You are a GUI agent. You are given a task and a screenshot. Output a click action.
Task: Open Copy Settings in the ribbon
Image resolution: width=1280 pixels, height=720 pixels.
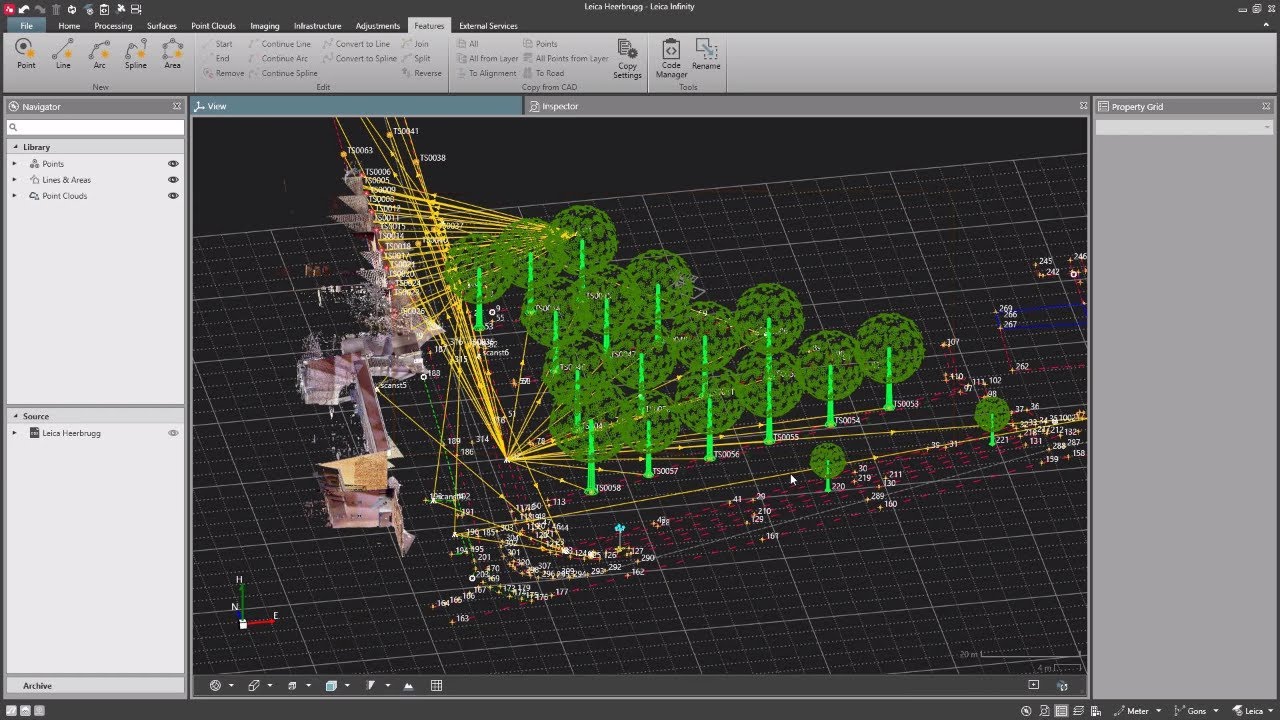click(x=628, y=59)
